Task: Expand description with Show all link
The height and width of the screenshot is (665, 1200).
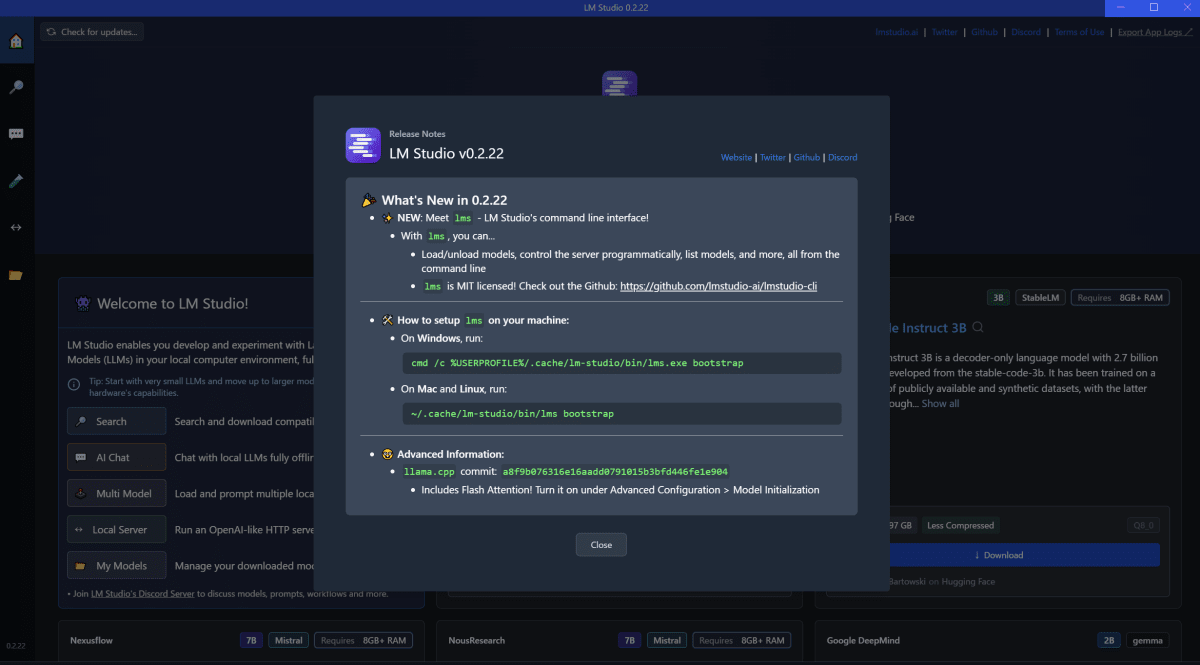Action: [x=940, y=403]
